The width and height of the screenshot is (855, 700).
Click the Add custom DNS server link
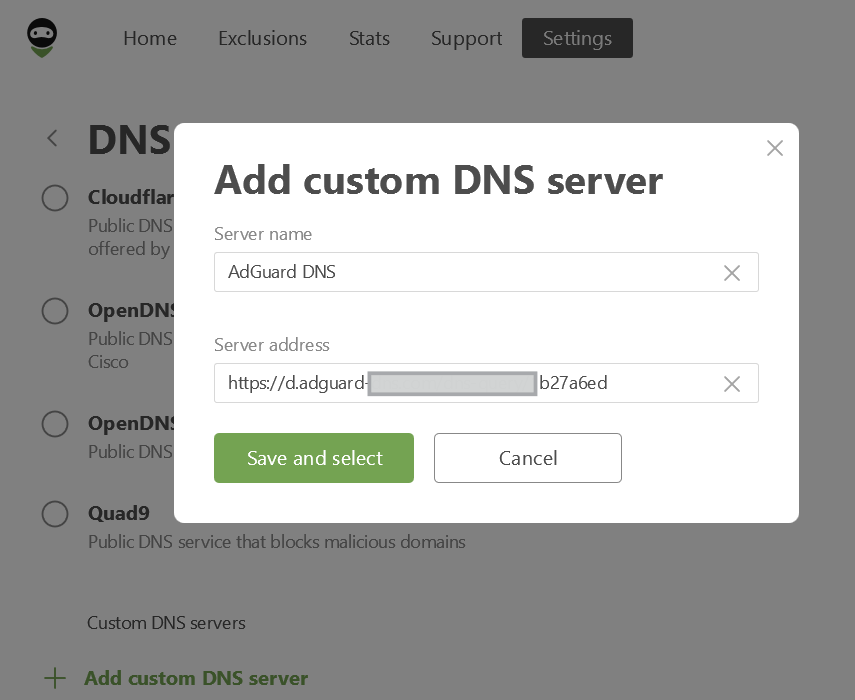(197, 678)
